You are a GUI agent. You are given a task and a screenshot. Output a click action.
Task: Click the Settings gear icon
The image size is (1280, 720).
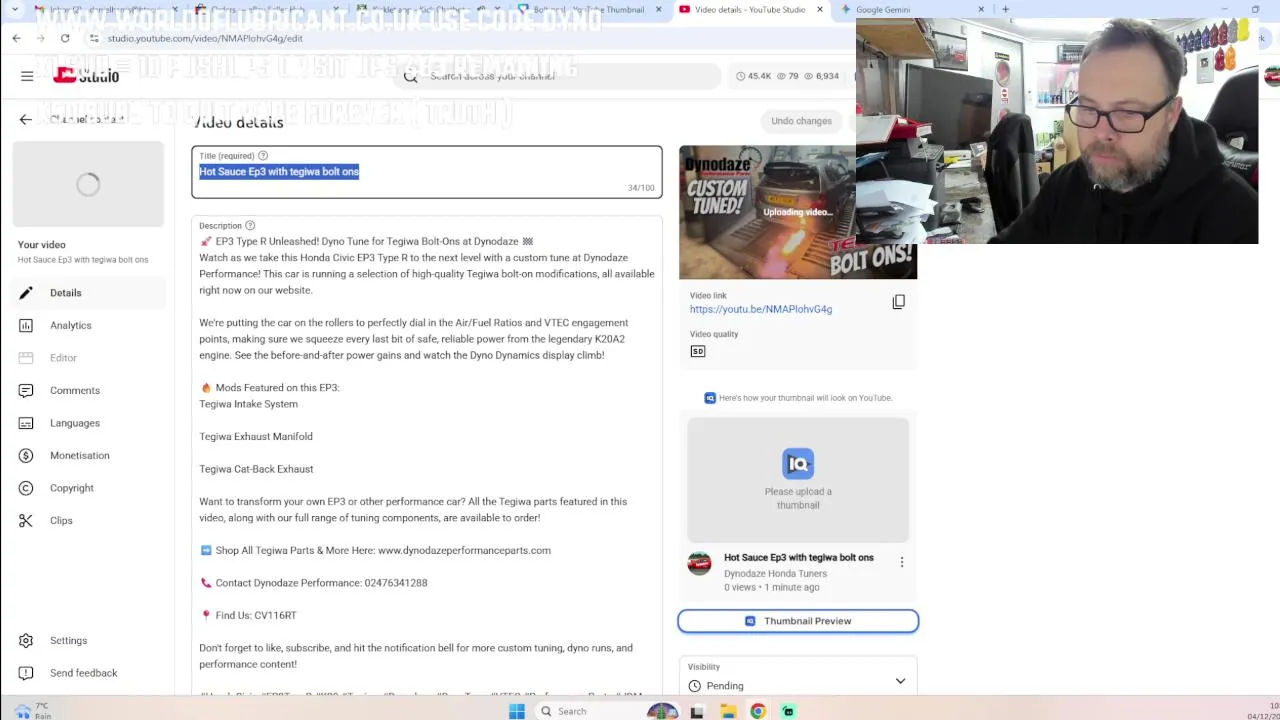26,641
